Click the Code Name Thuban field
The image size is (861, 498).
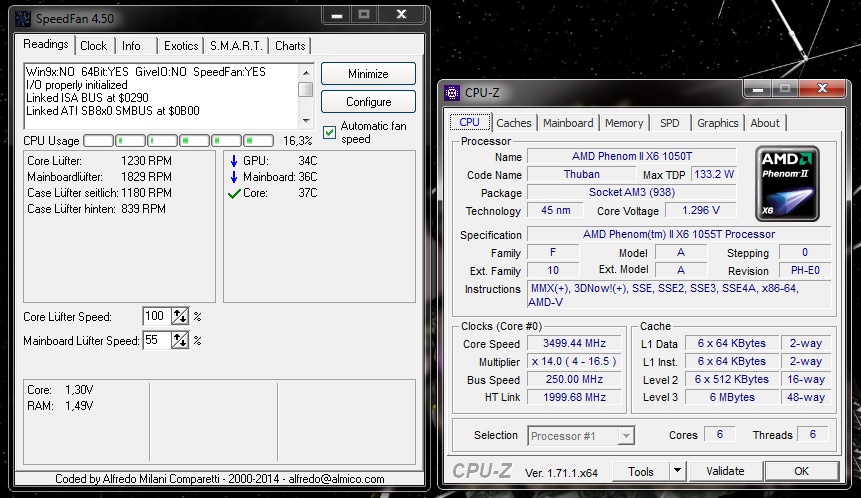[x=582, y=174]
